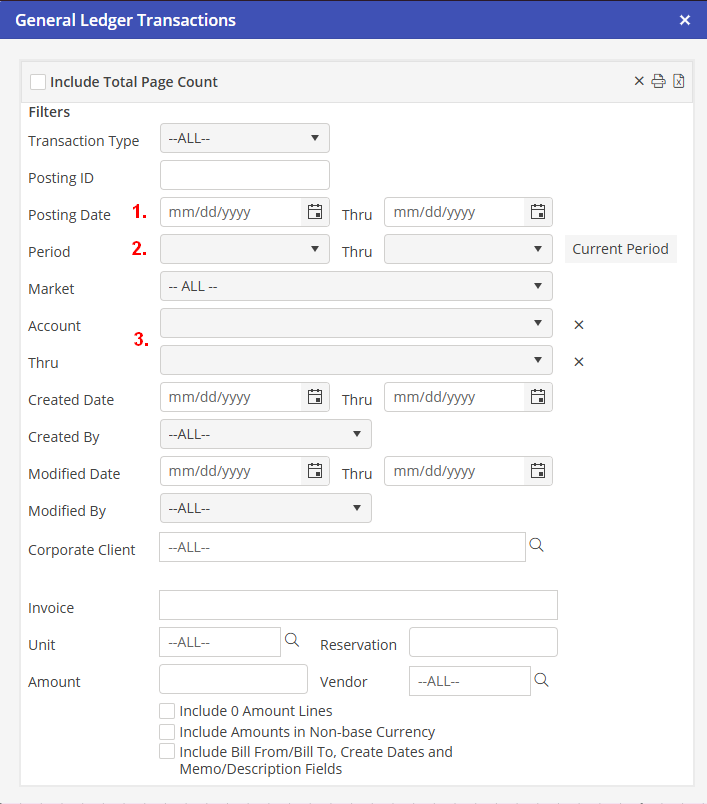Click the Corporate Client search magnifier icon

536,545
